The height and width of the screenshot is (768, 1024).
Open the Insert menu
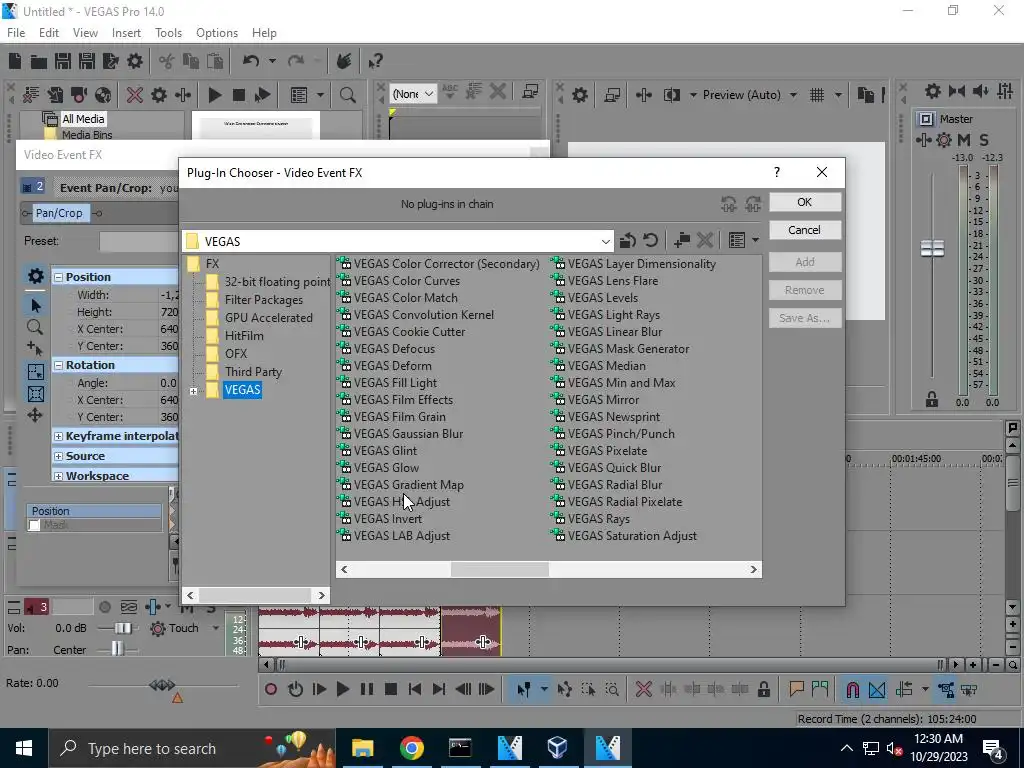tap(126, 33)
